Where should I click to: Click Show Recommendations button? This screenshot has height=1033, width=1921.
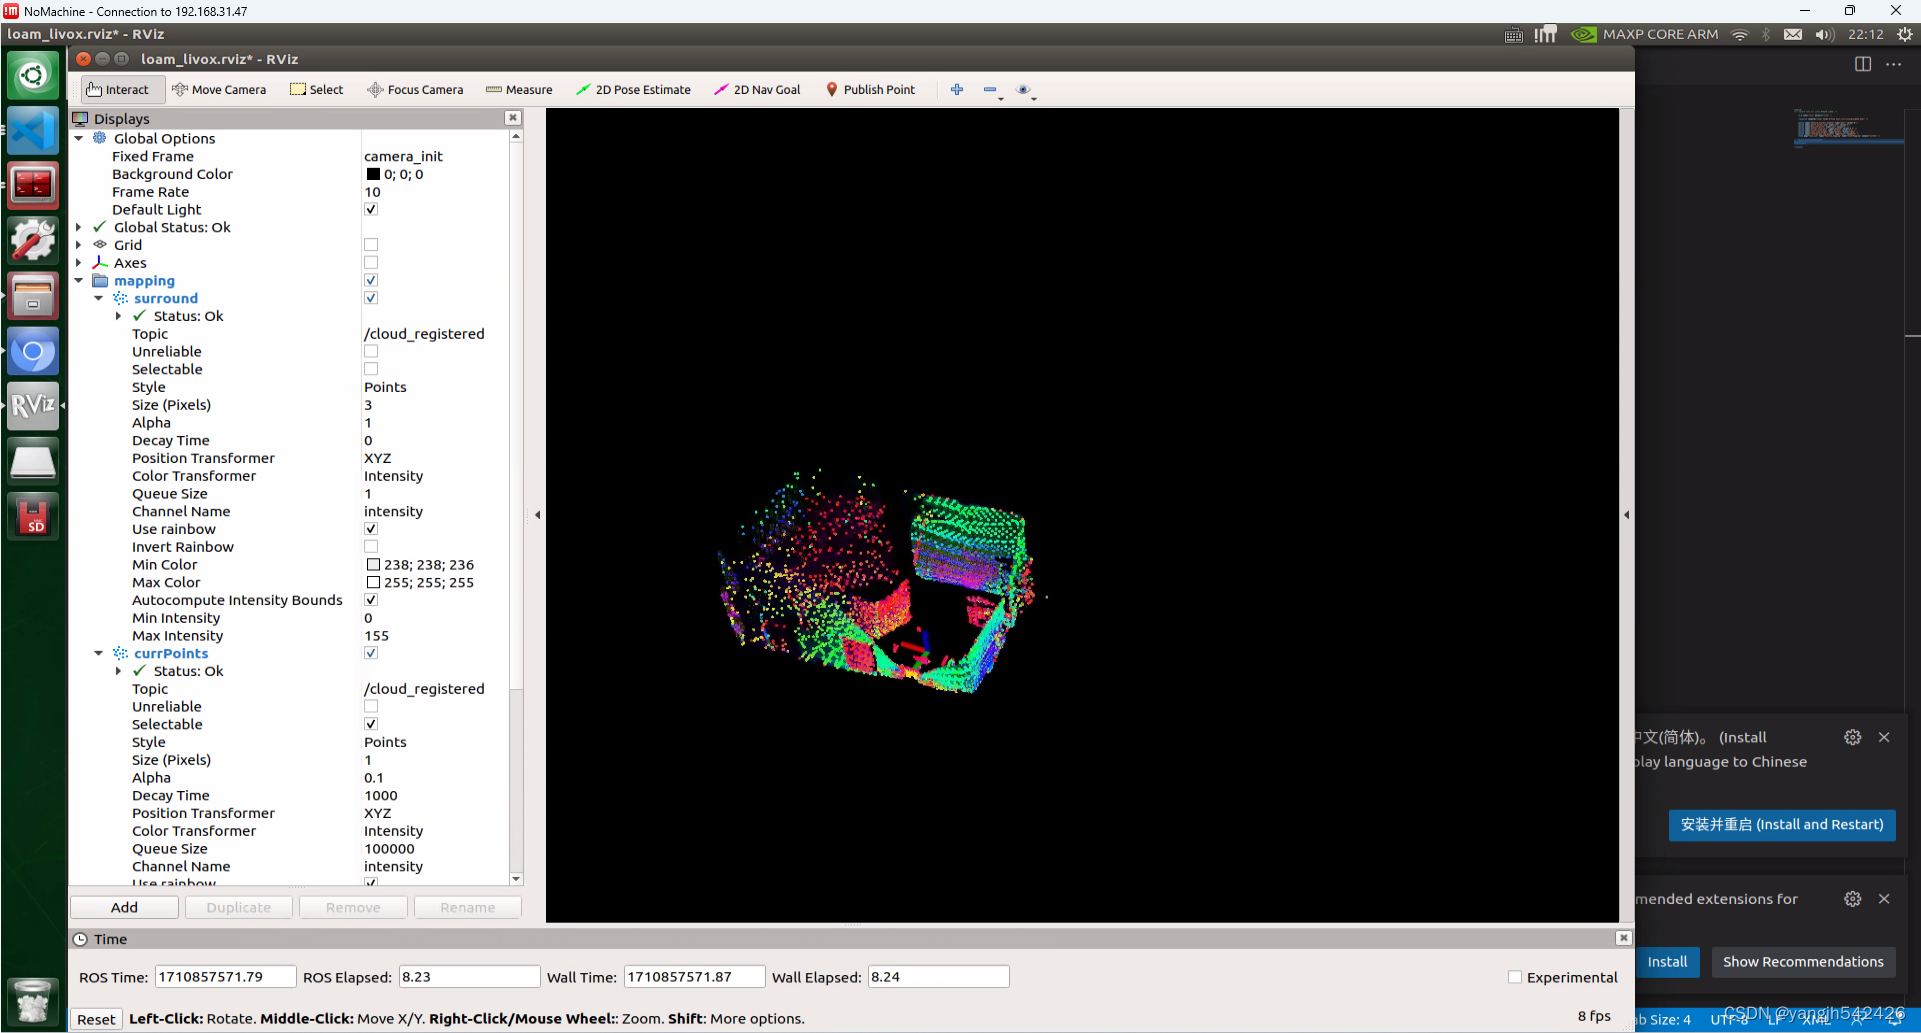1803,962
